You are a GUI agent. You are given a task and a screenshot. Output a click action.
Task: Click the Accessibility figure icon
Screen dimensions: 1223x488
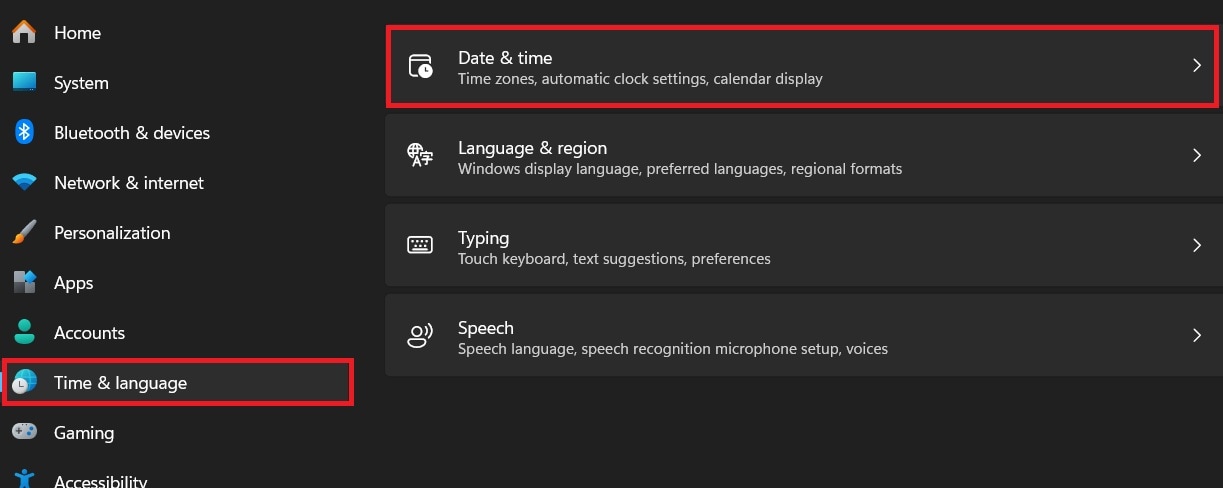coord(25,480)
